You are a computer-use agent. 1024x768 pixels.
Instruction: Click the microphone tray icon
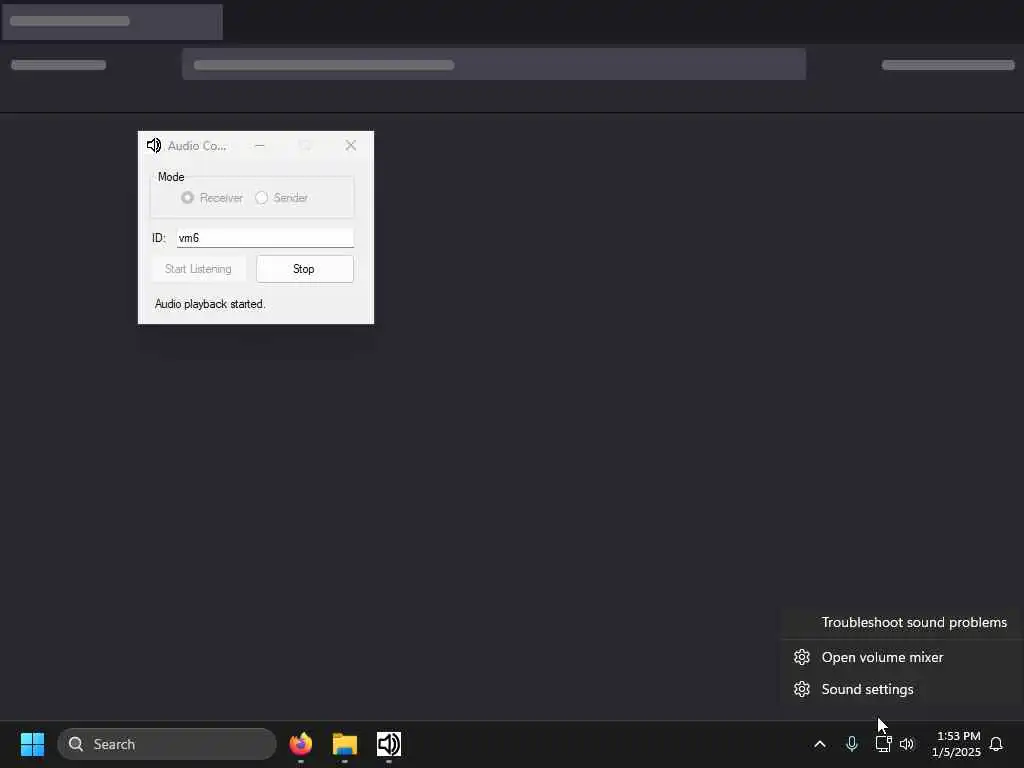click(x=852, y=744)
